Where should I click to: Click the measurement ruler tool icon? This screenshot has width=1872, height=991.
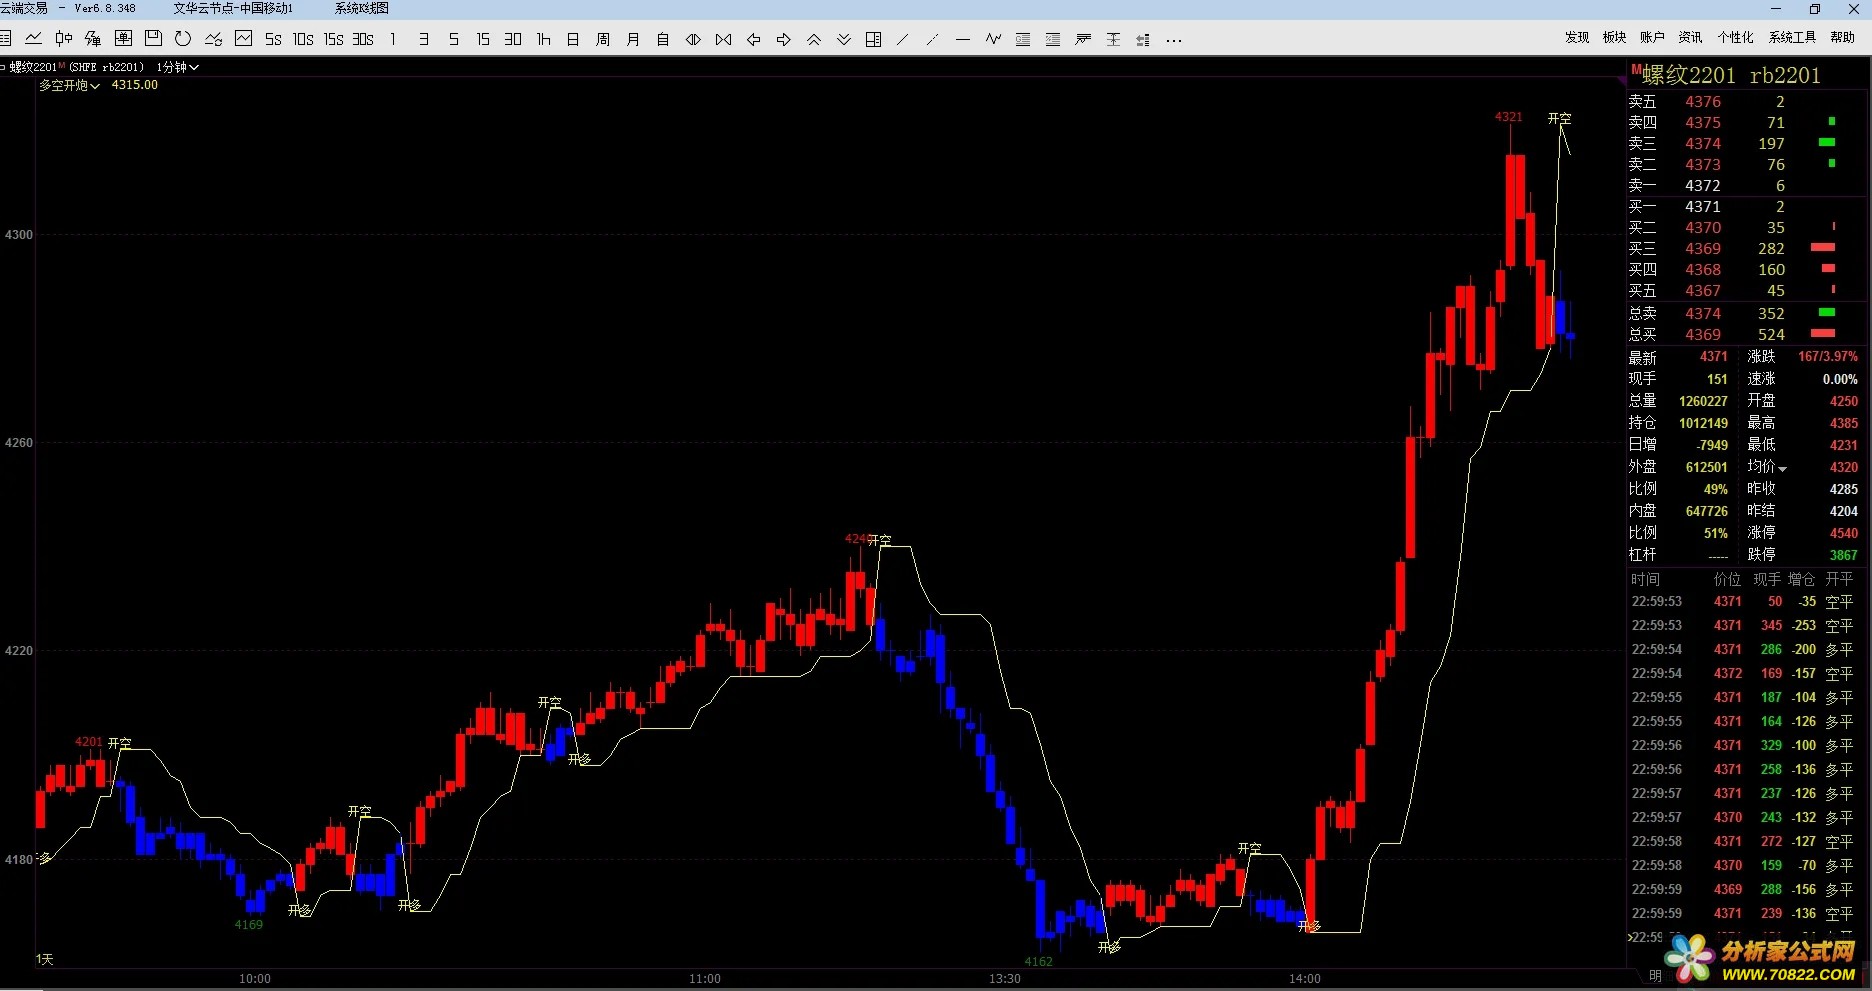[1113, 39]
